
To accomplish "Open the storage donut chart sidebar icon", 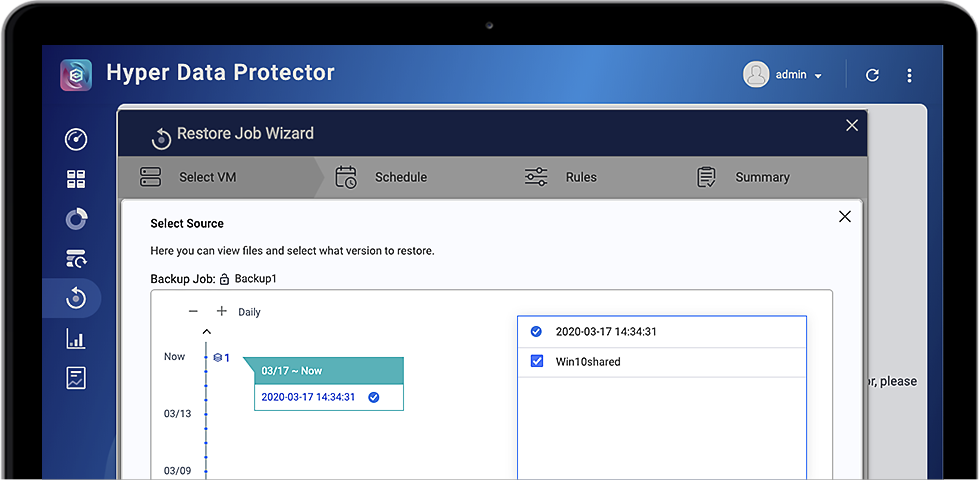I will 76,219.
